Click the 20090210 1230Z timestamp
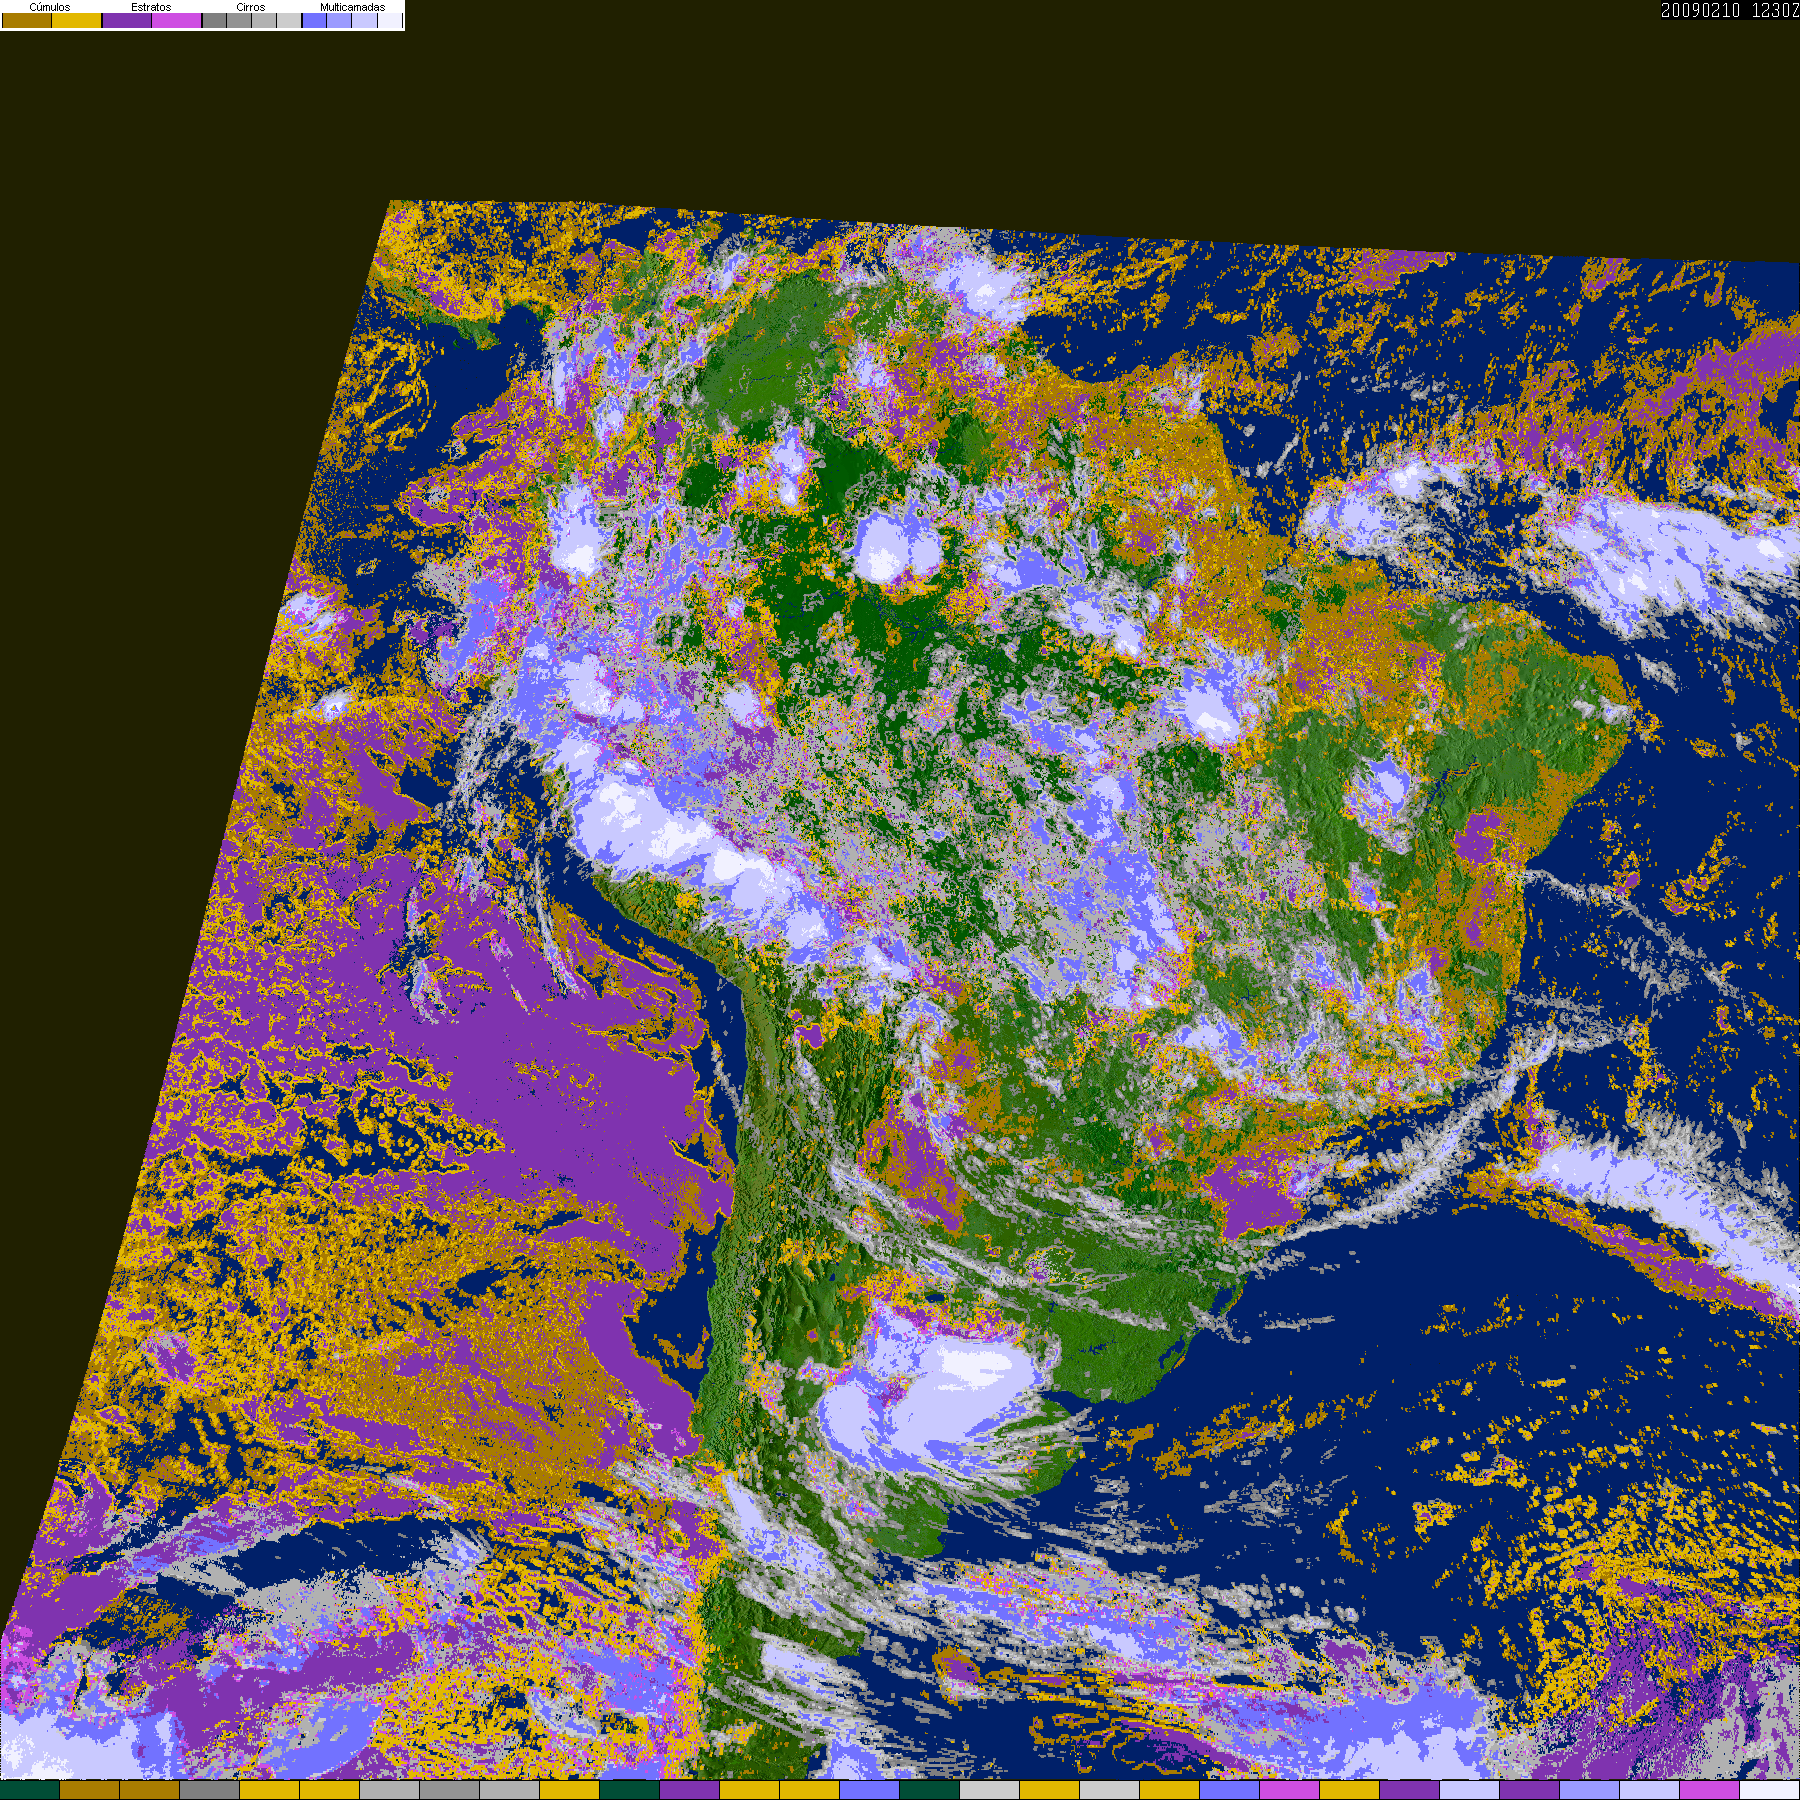1800x1800 pixels. click(x=1730, y=10)
